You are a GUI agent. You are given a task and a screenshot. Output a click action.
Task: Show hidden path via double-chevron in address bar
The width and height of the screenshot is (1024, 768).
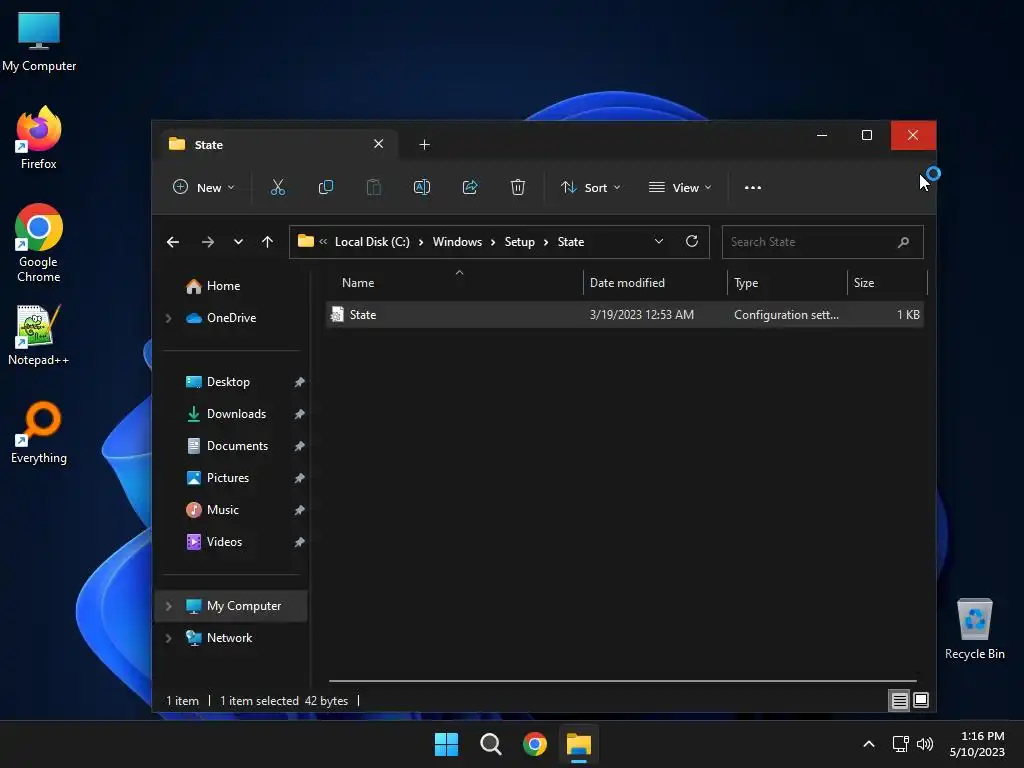[323, 242]
